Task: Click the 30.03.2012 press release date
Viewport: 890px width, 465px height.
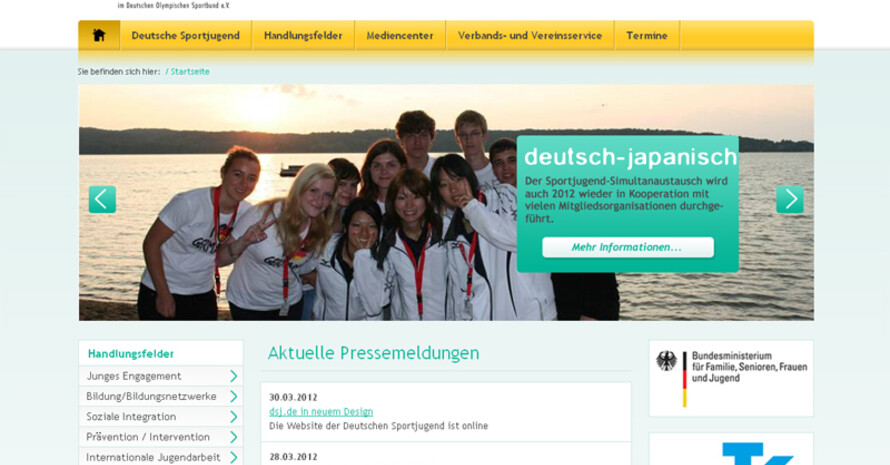Action: (x=293, y=397)
